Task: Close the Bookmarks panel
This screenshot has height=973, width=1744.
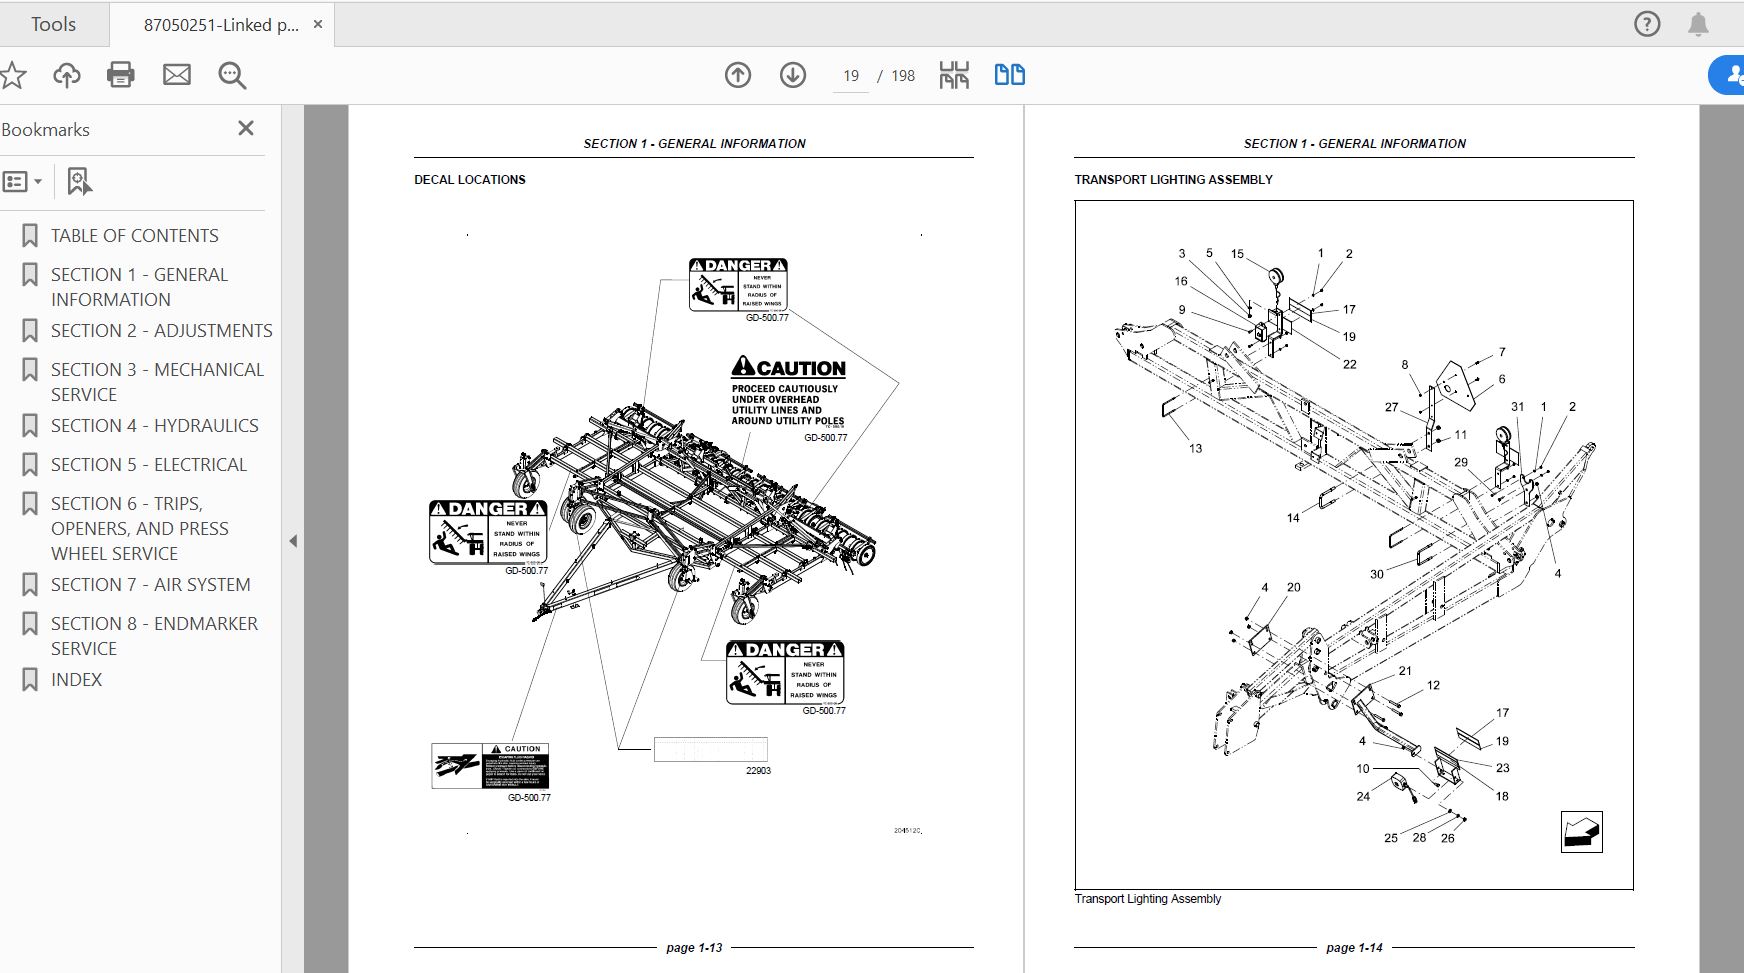Action: click(x=246, y=128)
